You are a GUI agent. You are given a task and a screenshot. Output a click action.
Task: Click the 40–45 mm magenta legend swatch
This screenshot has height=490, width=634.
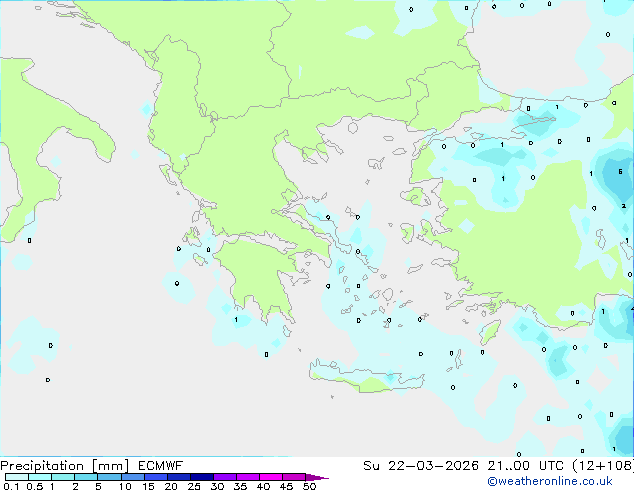tap(271, 477)
